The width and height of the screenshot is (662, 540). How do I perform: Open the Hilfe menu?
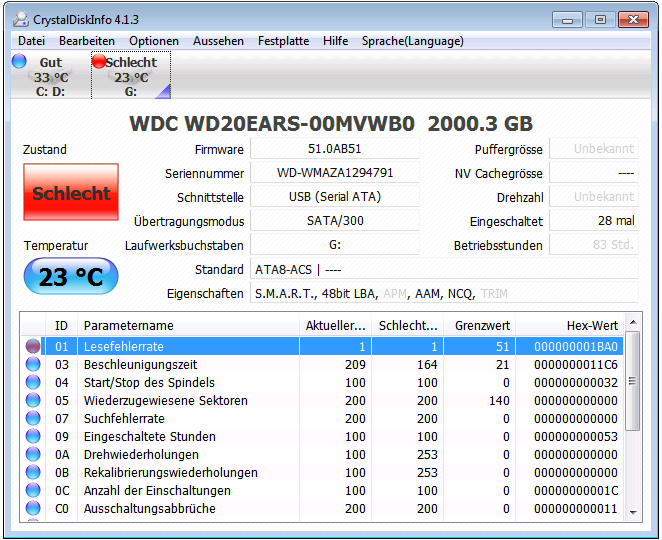[336, 41]
